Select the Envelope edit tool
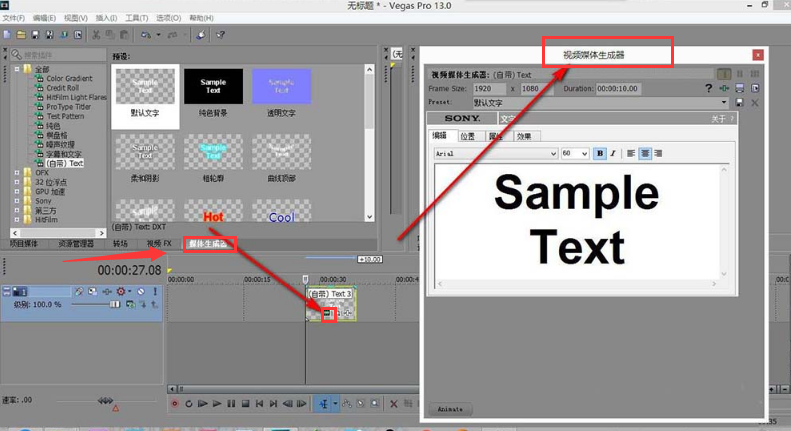This screenshot has height=431, width=791. pyautogui.click(x=347, y=404)
